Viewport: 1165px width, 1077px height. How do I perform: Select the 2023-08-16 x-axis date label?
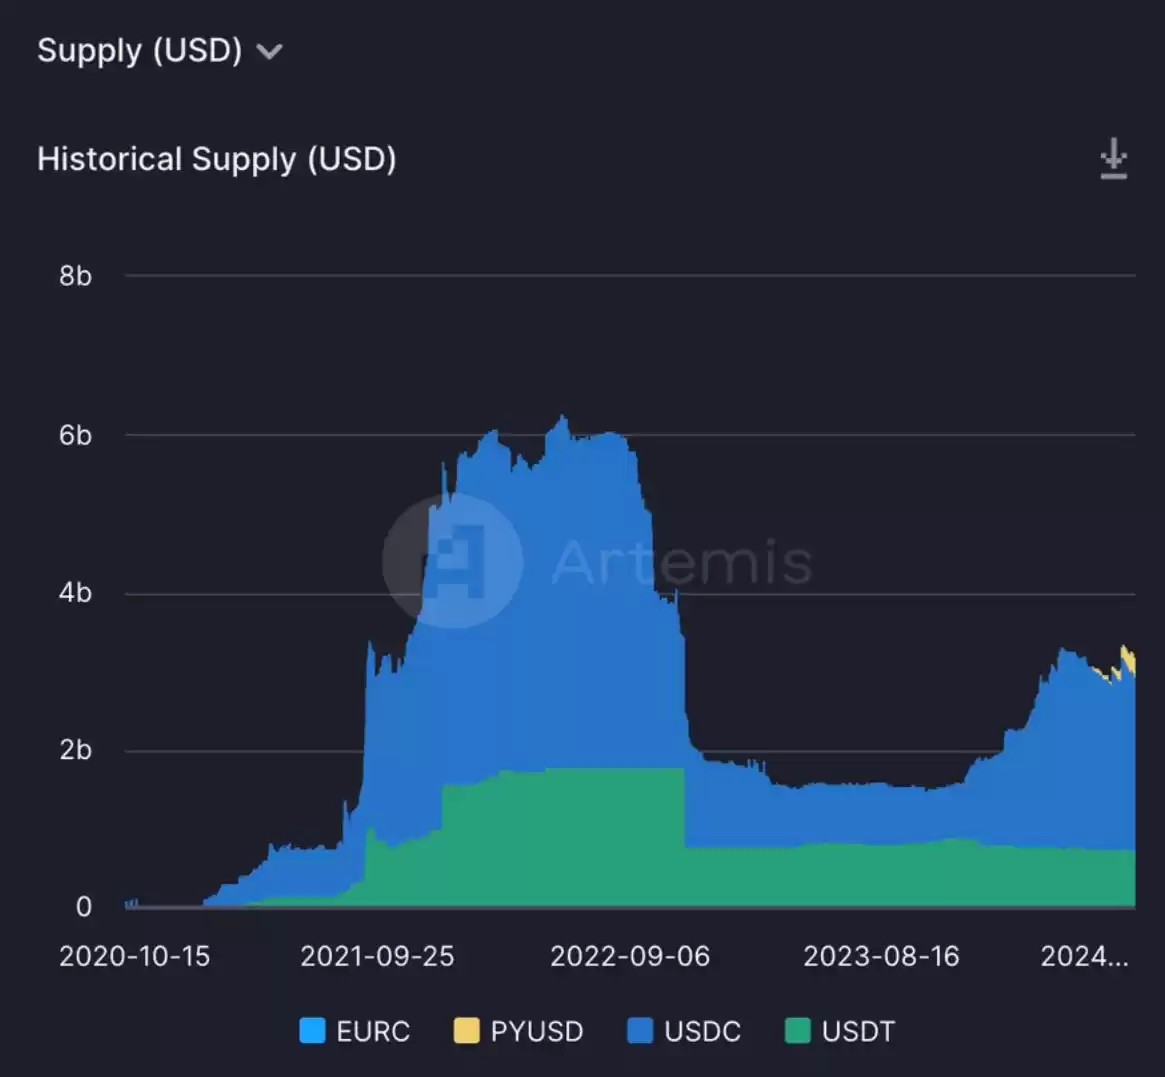click(881, 957)
